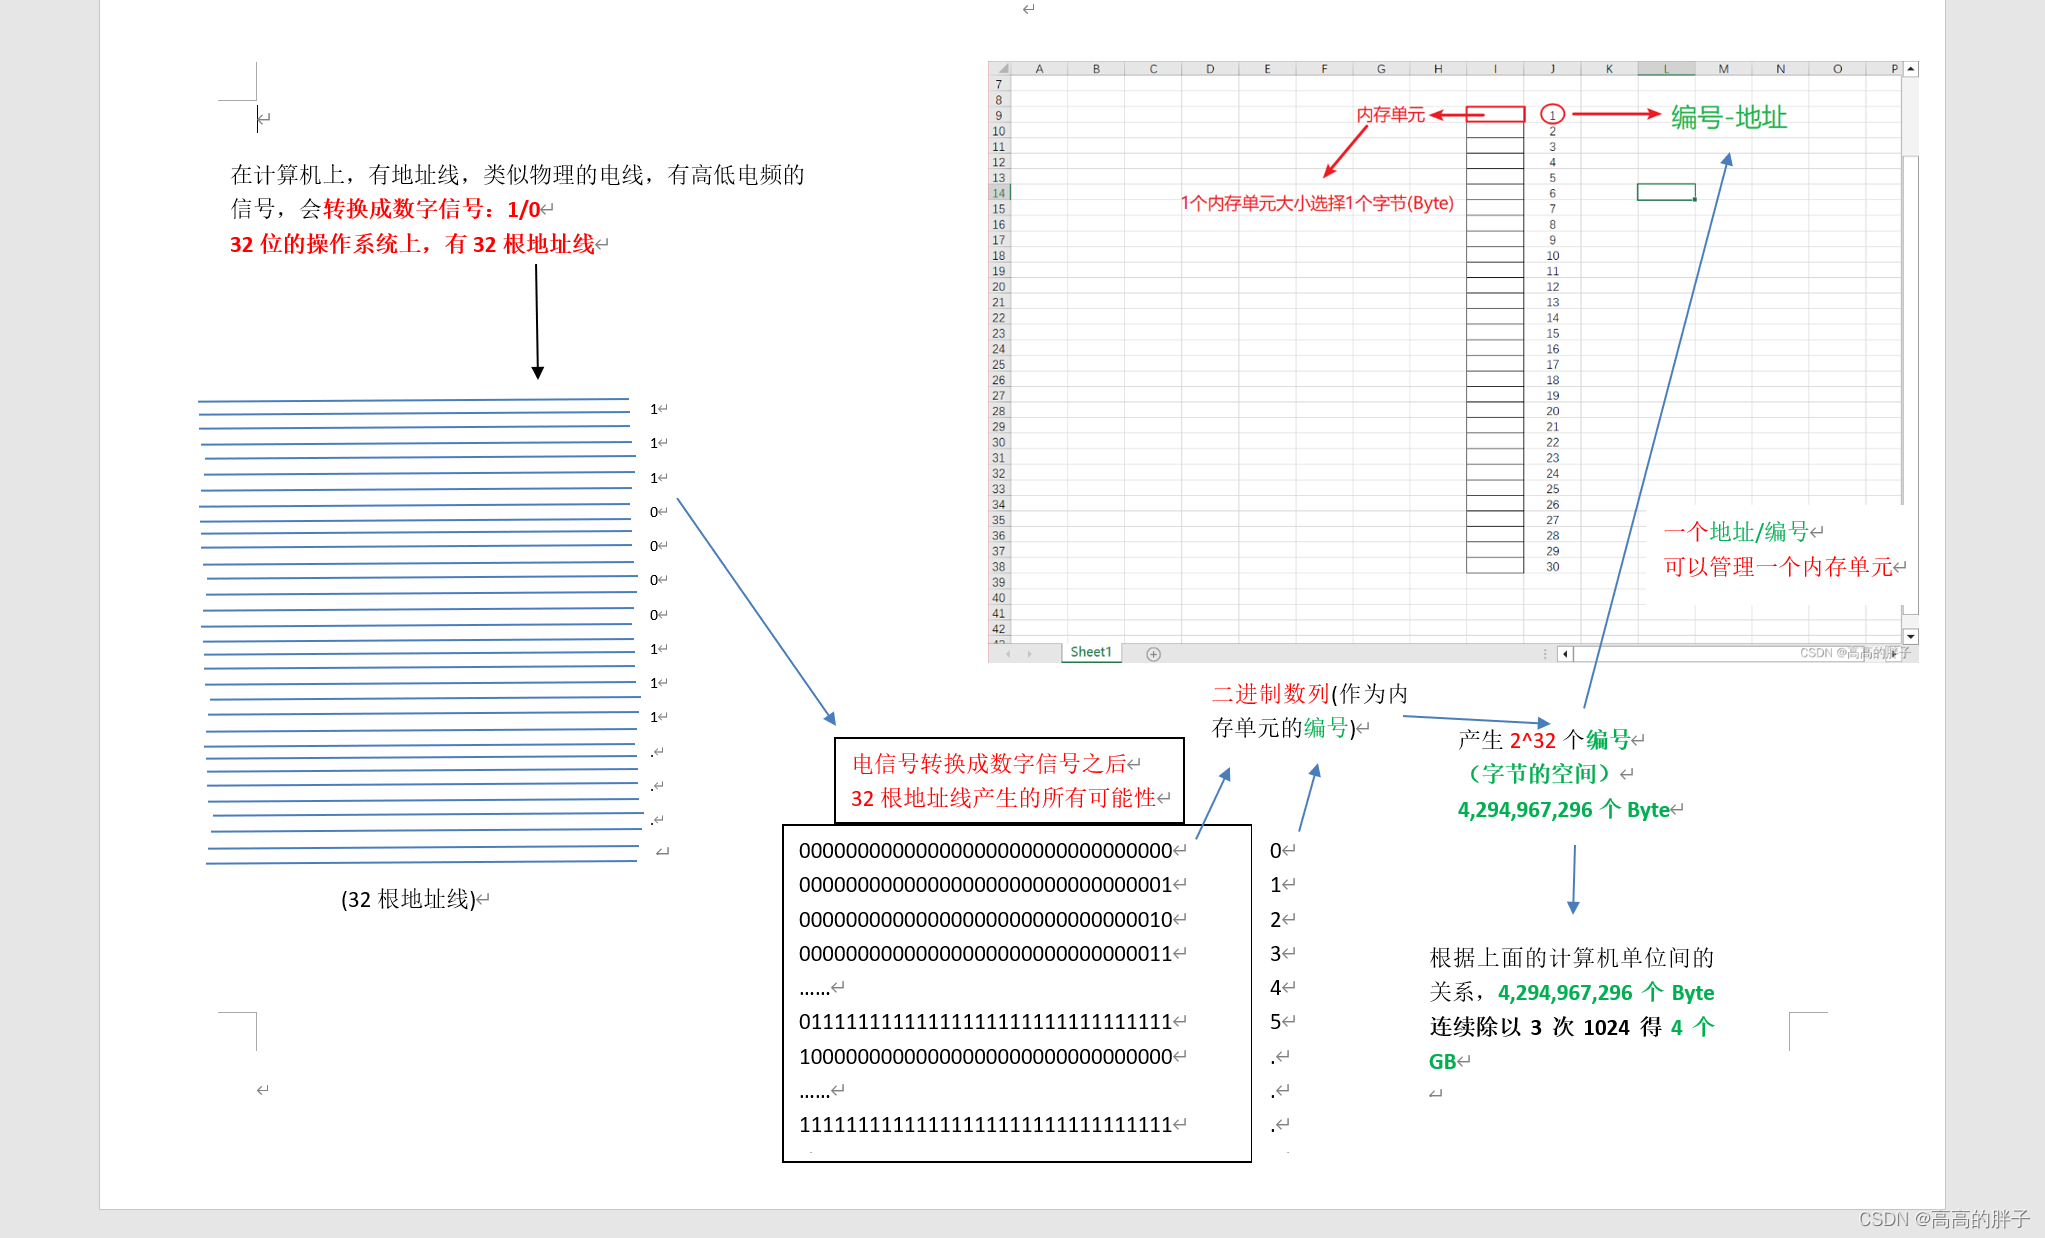Click the vertical scroll up arrow
The image size is (2045, 1238).
pos(1910,69)
